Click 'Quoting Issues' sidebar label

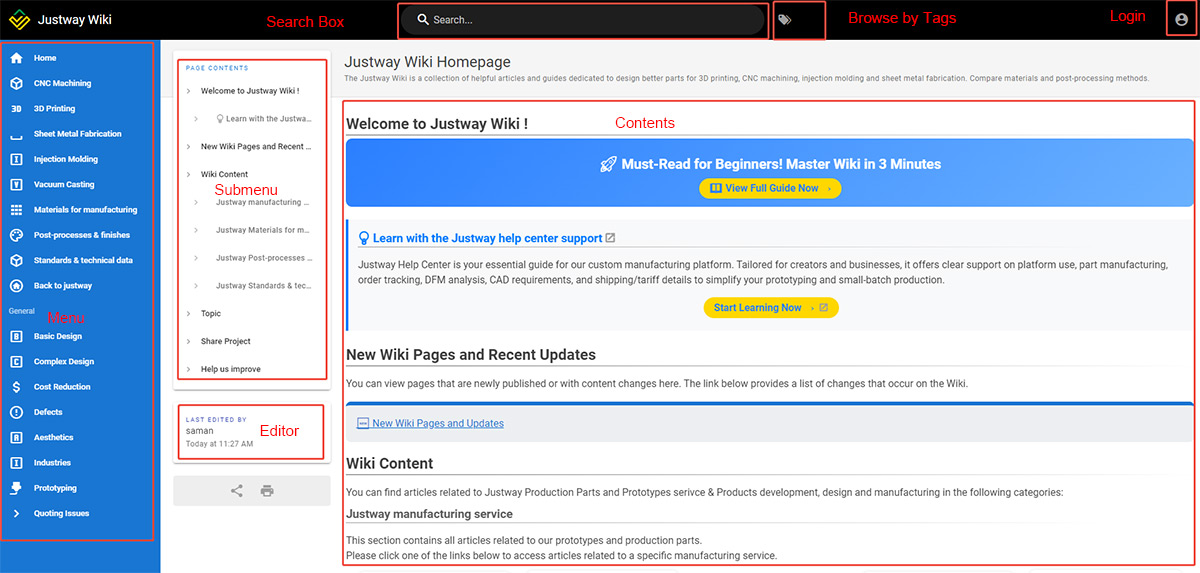pos(61,513)
